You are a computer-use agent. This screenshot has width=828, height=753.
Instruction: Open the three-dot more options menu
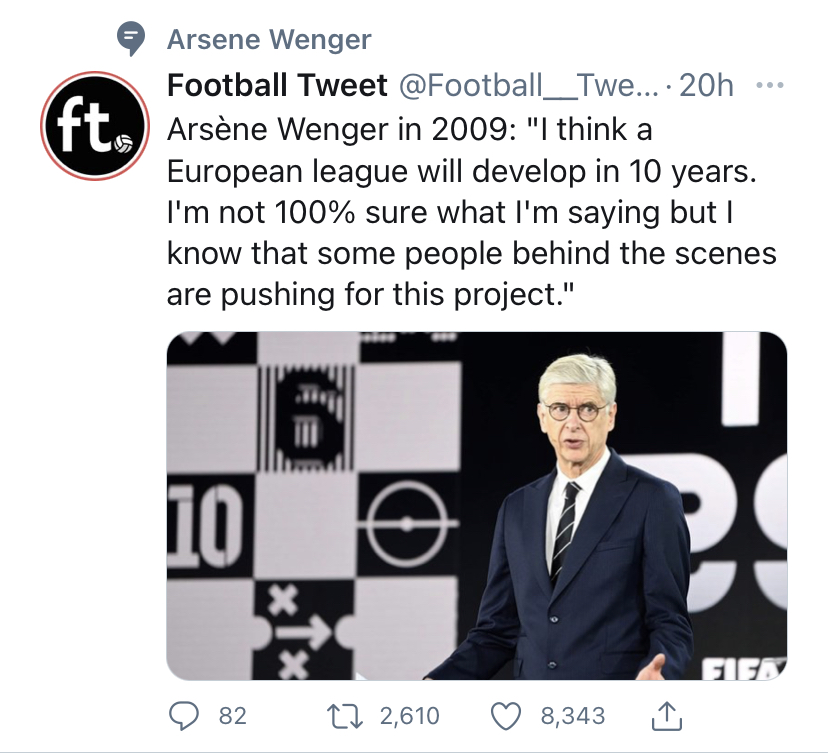[x=770, y=84]
